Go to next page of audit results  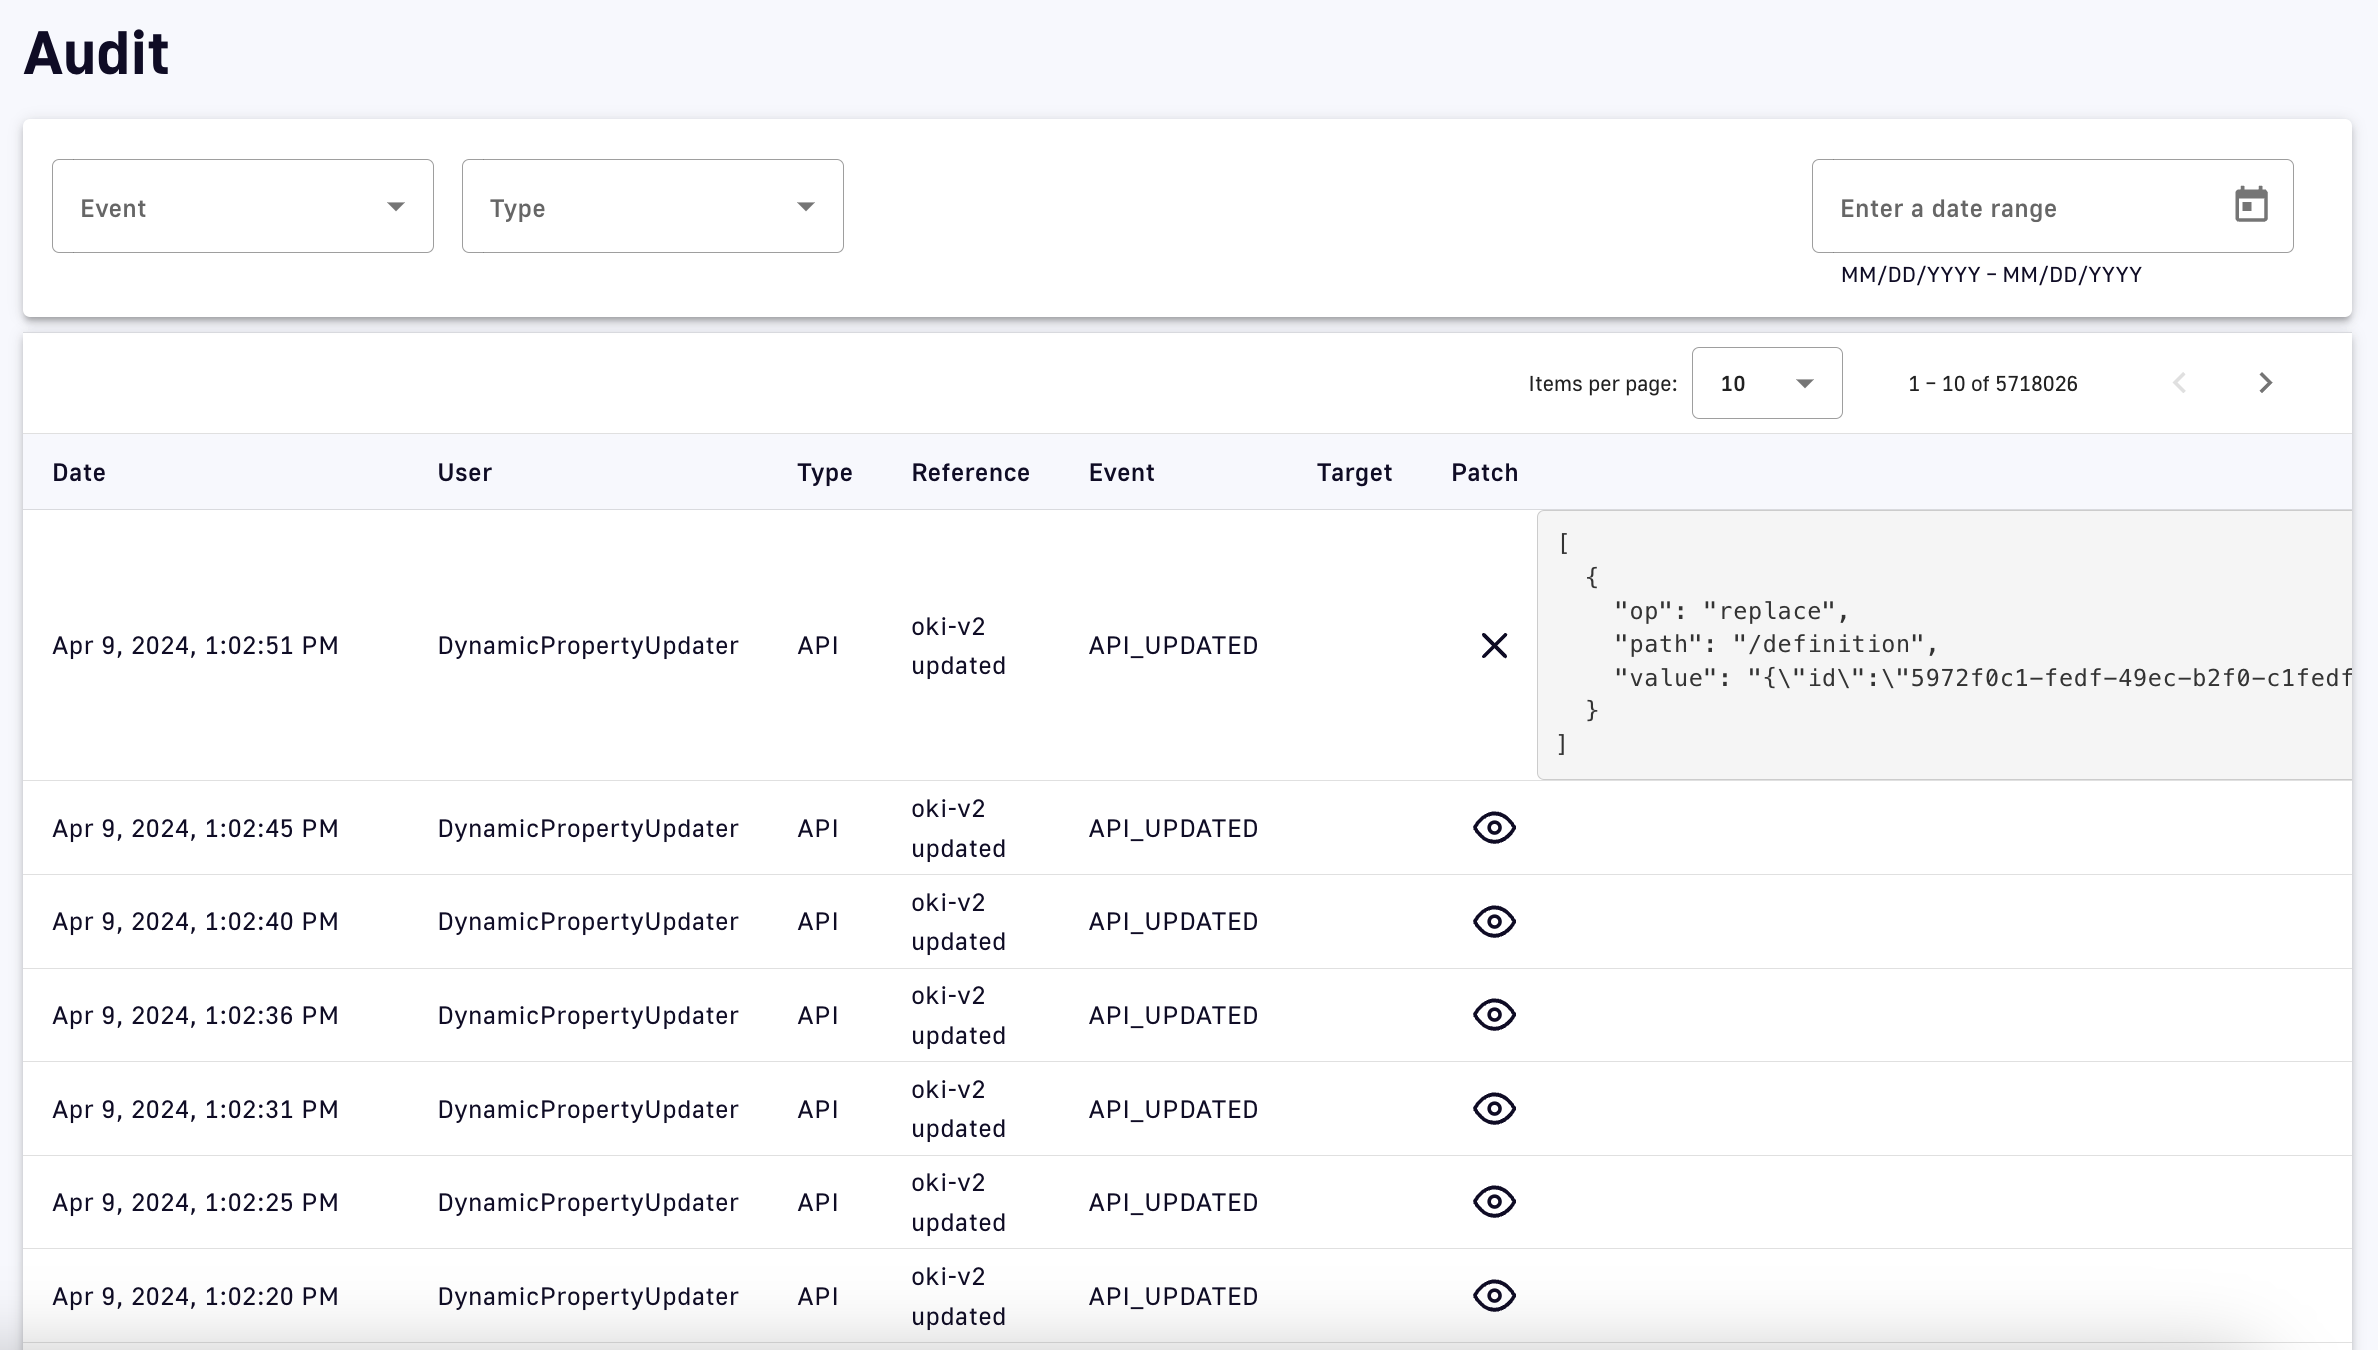2265,383
